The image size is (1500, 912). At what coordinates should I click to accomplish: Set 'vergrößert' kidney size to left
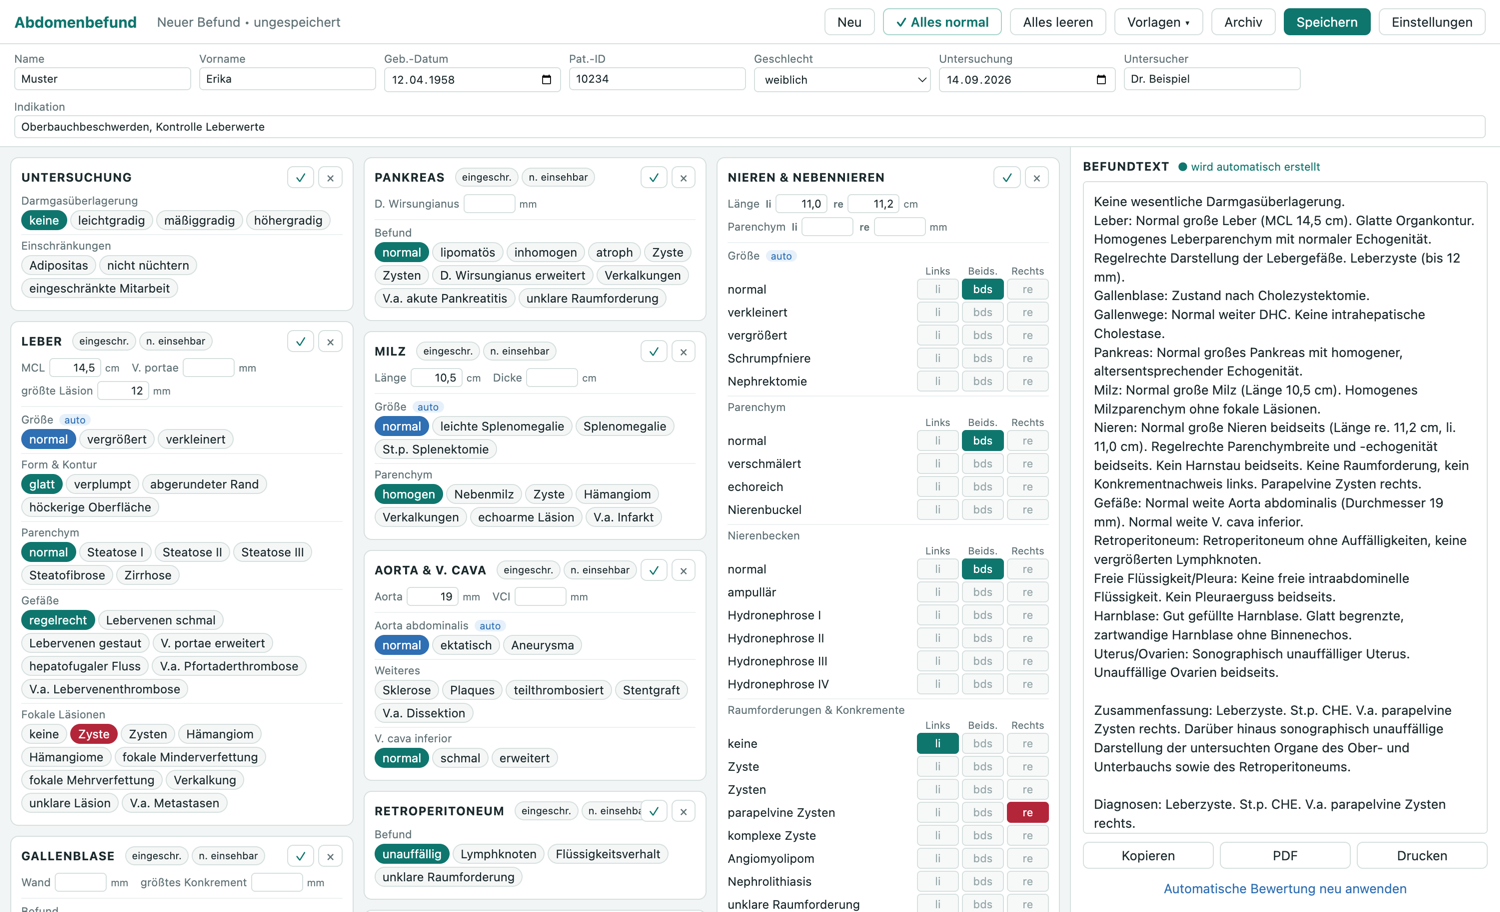pyautogui.click(x=937, y=336)
